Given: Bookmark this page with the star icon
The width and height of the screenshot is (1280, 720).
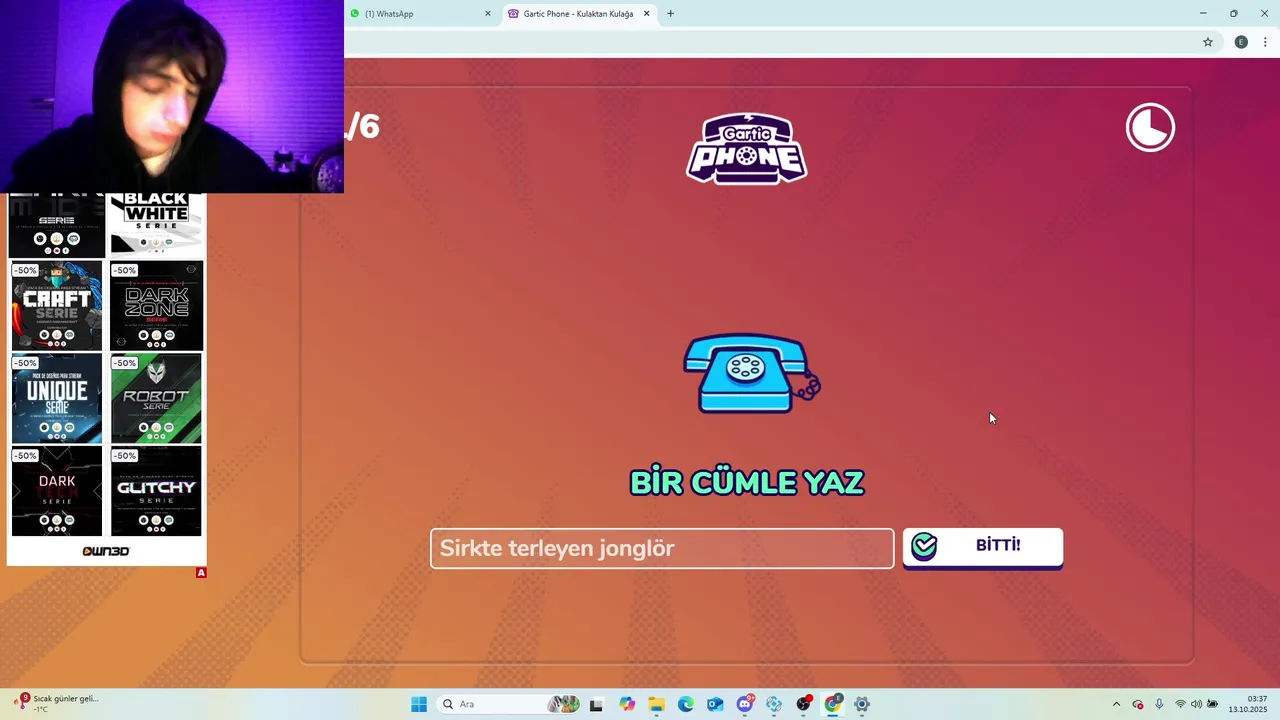Looking at the screenshot, I should [x=1208, y=42].
